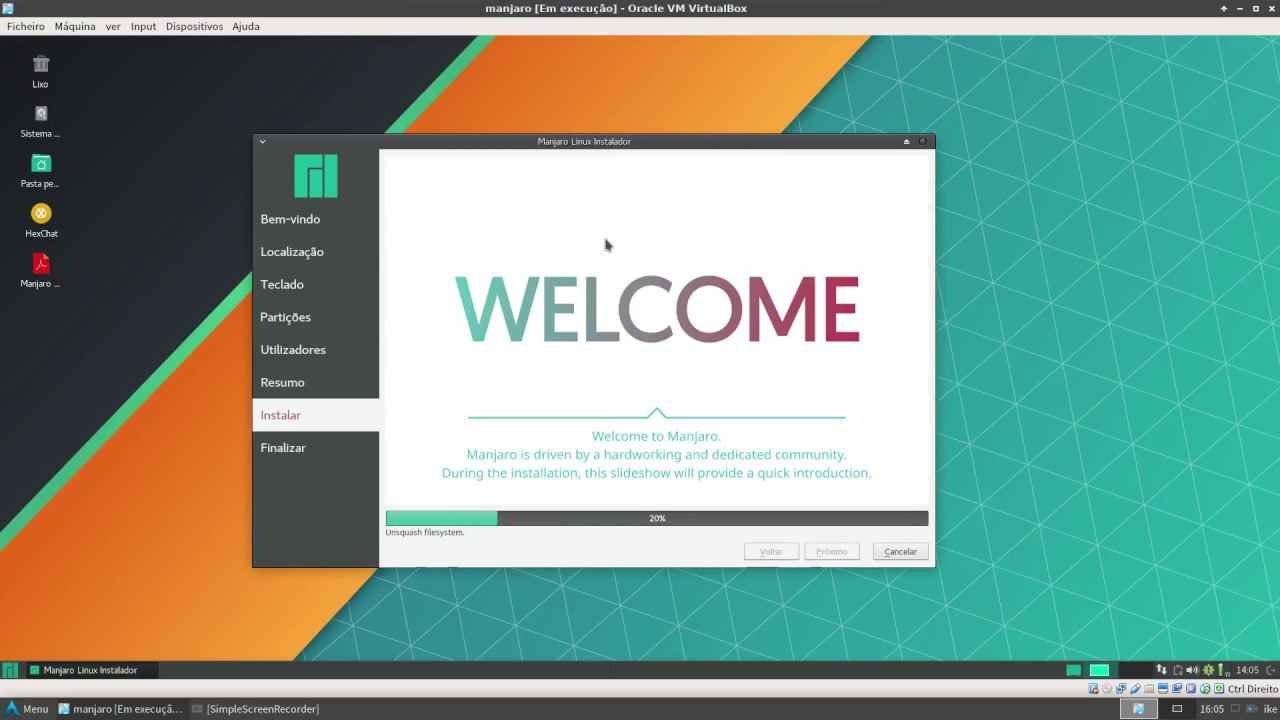
Task: Switch to first workspace in guest panel
Action: coord(1074,670)
